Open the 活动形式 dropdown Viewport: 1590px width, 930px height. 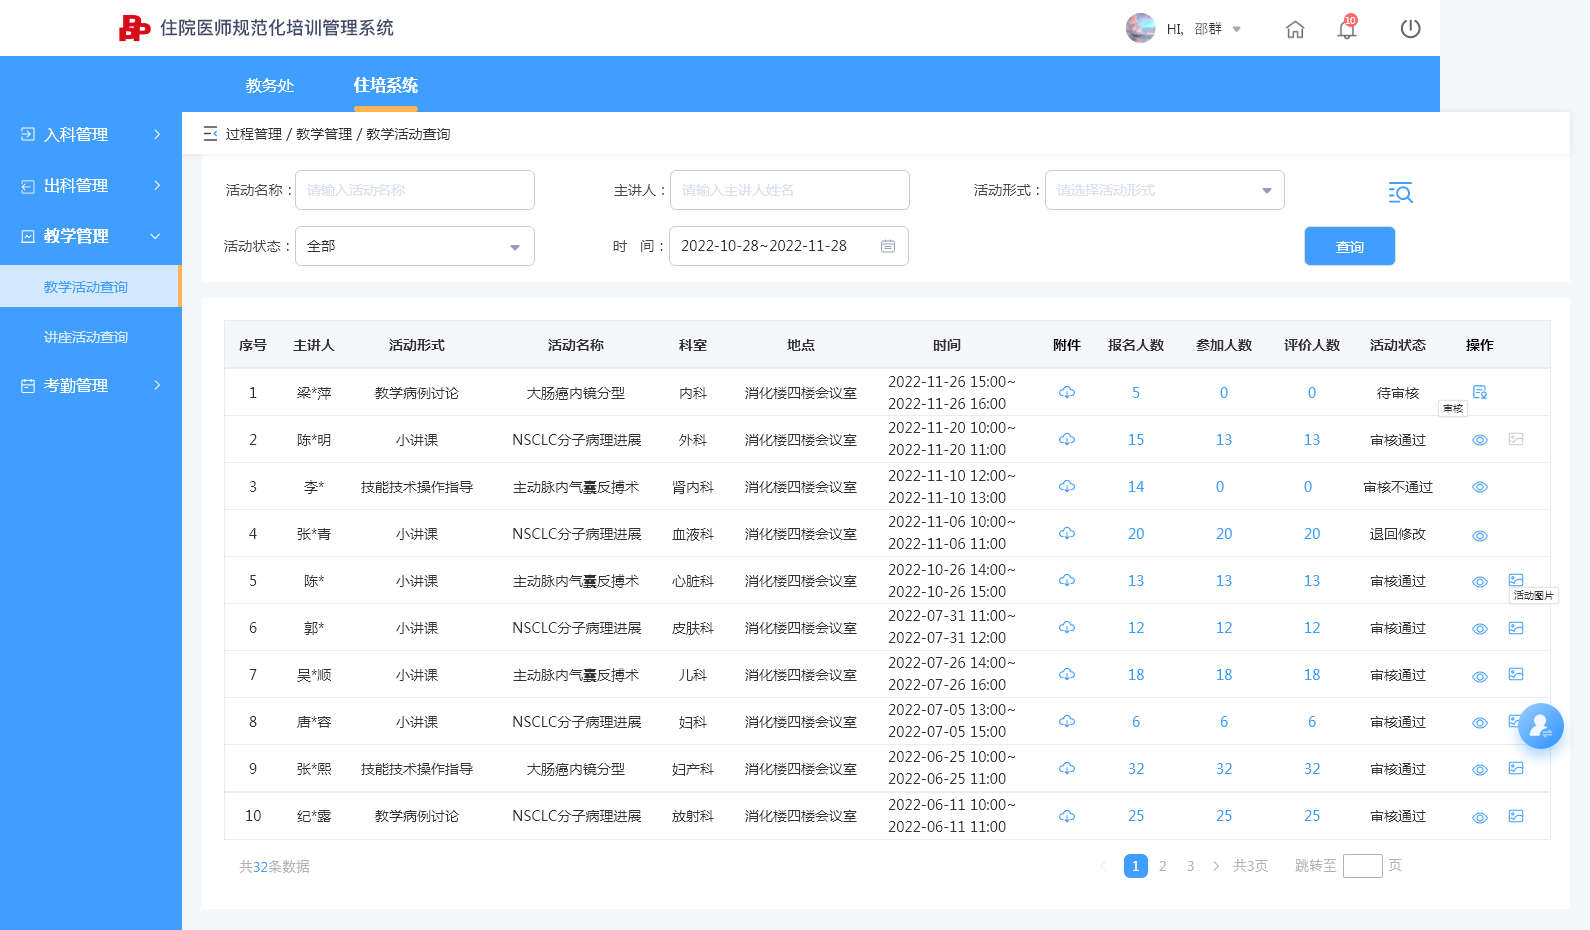(x=1165, y=190)
